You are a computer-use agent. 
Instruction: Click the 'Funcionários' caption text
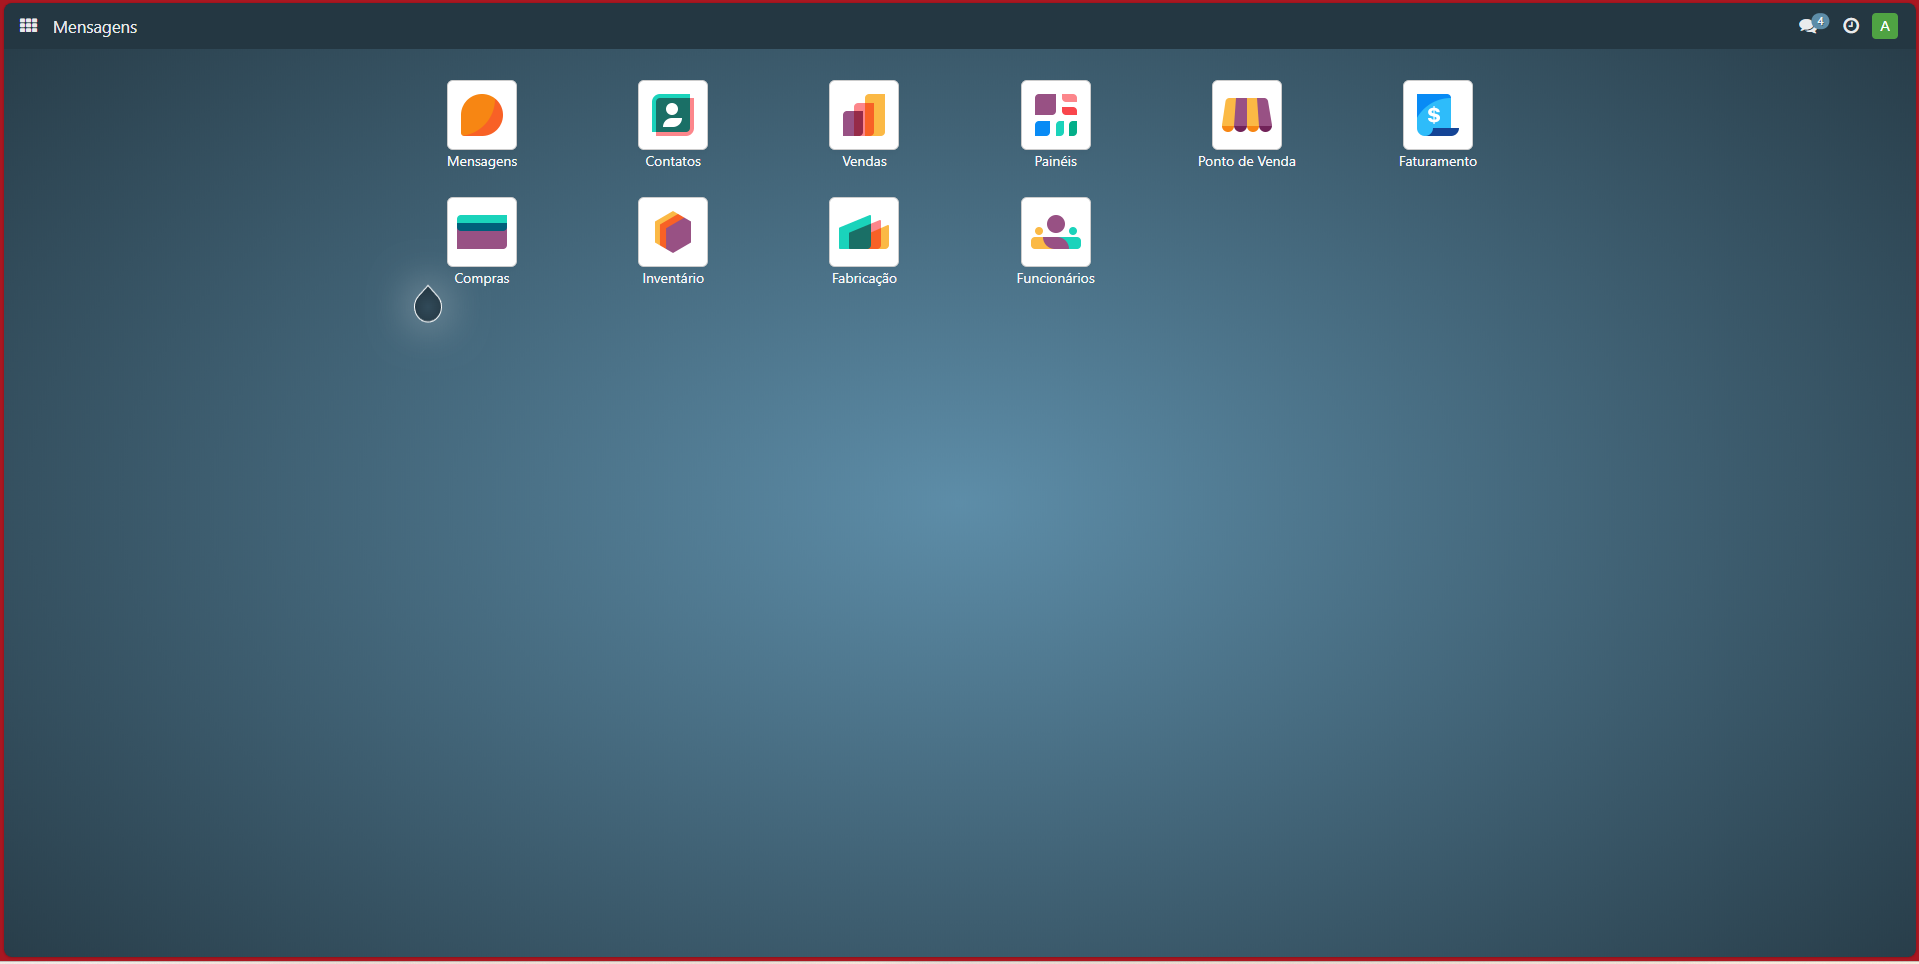click(x=1055, y=278)
